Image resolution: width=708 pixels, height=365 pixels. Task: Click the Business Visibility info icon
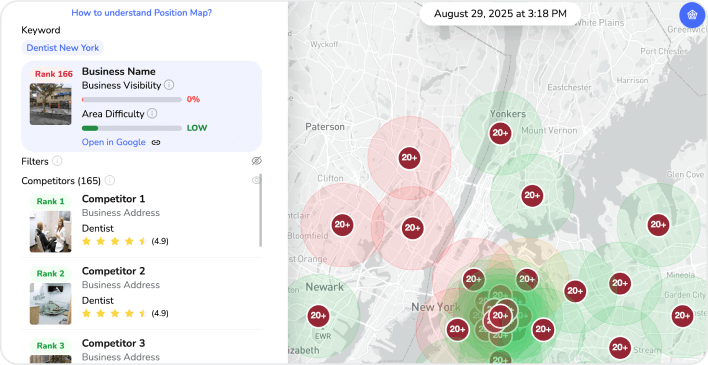[x=169, y=85]
